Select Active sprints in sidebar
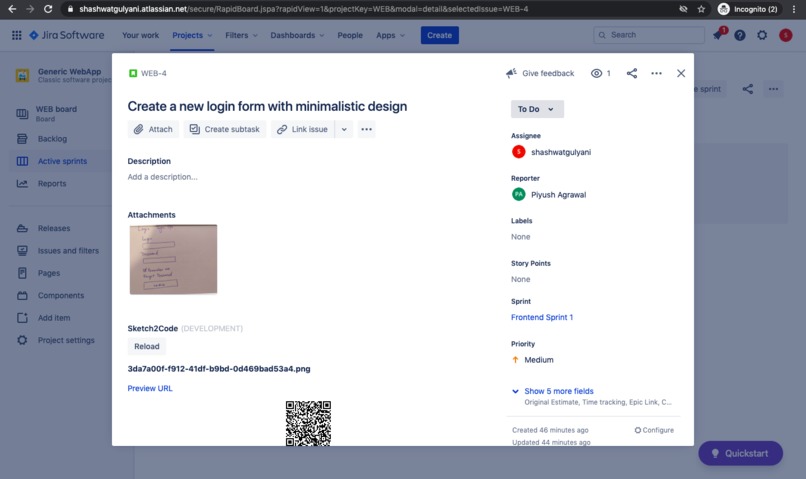This screenshot has width=806, height=479. point(62,161)
